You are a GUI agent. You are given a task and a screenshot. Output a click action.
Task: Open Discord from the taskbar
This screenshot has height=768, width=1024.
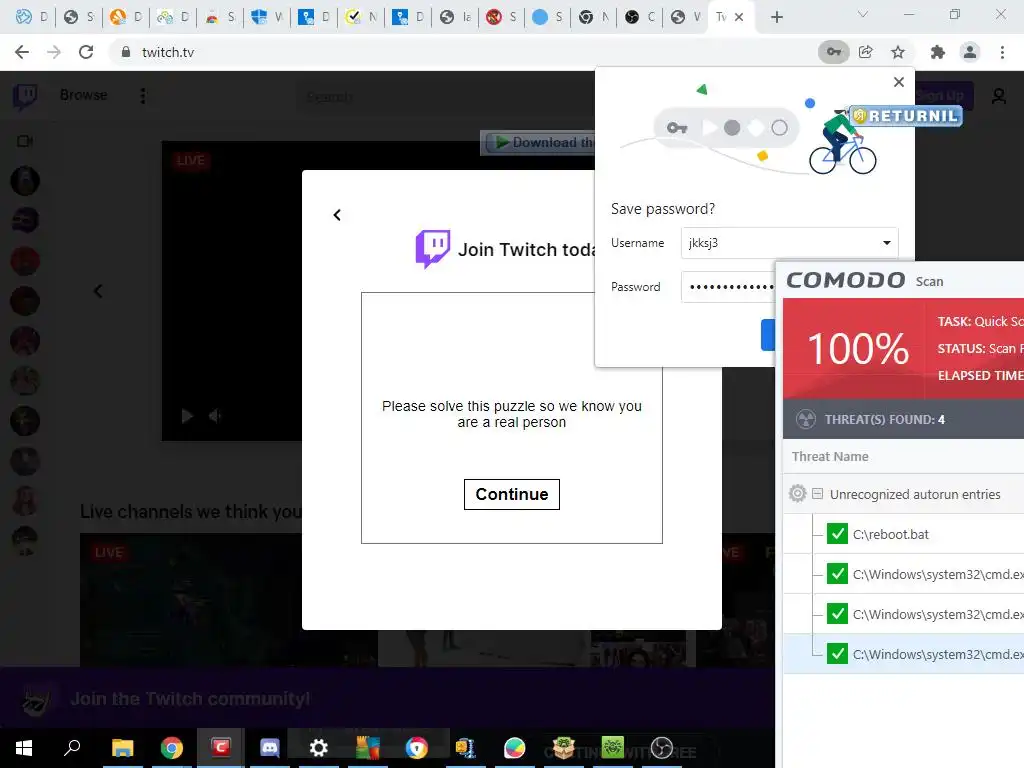point(270,748)
